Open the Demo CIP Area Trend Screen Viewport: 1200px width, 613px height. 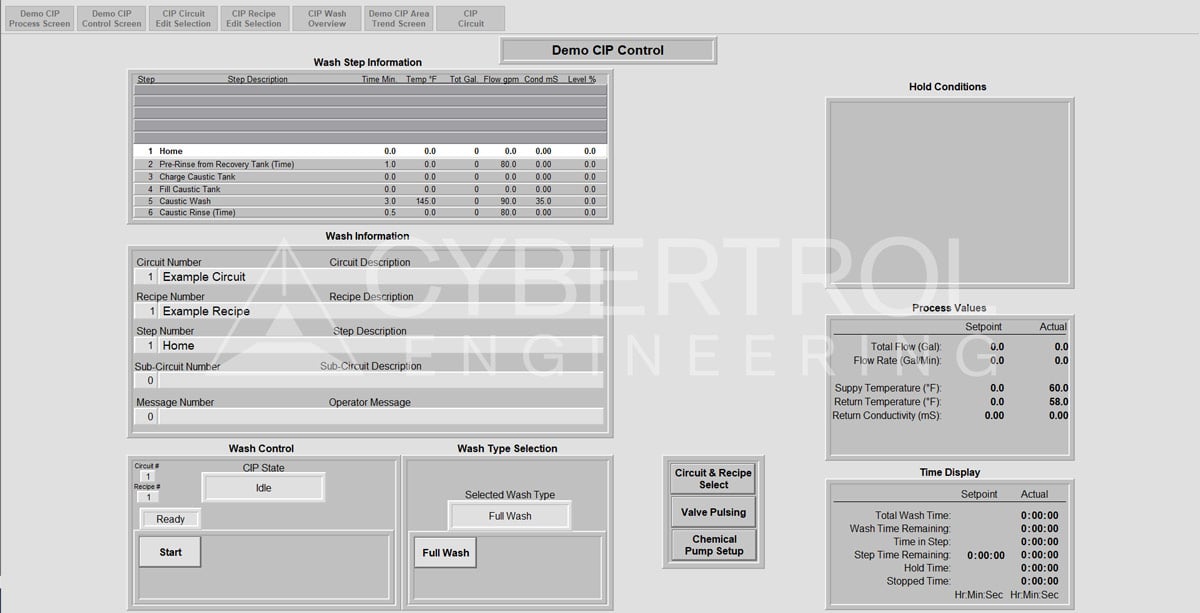(x=398, y=17)
